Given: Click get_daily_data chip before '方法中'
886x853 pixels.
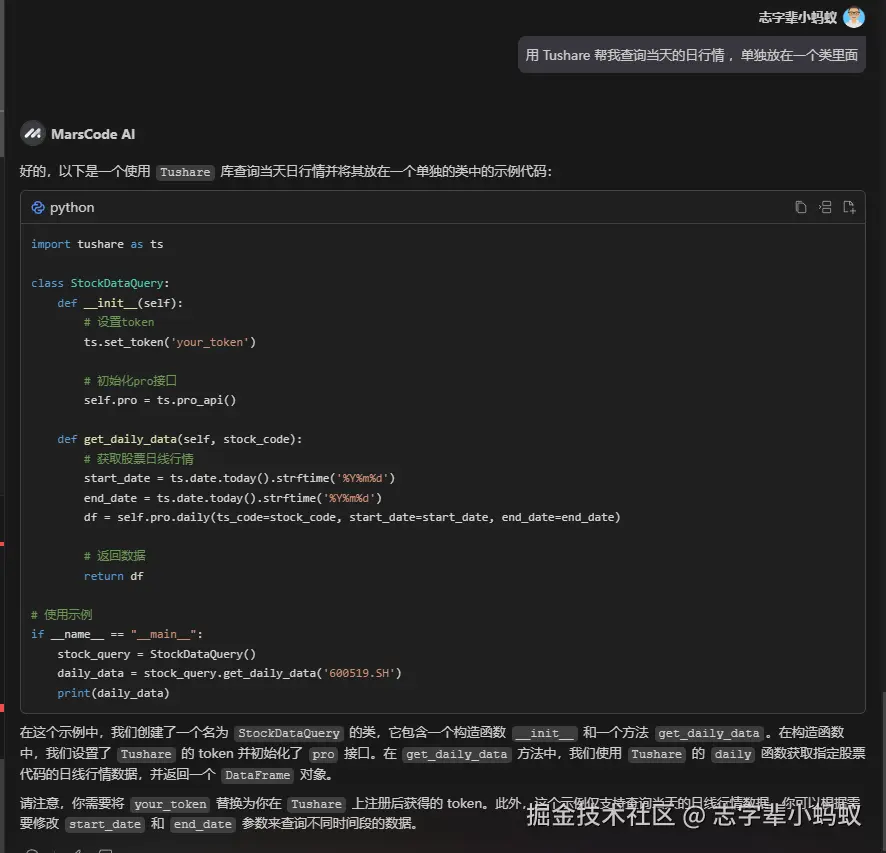Looking at the screenshot, I should coord(457,754).
